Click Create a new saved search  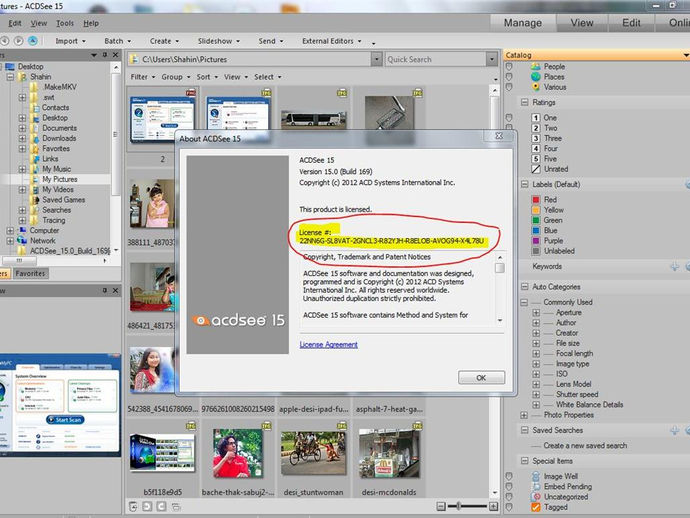pos(585,445)
